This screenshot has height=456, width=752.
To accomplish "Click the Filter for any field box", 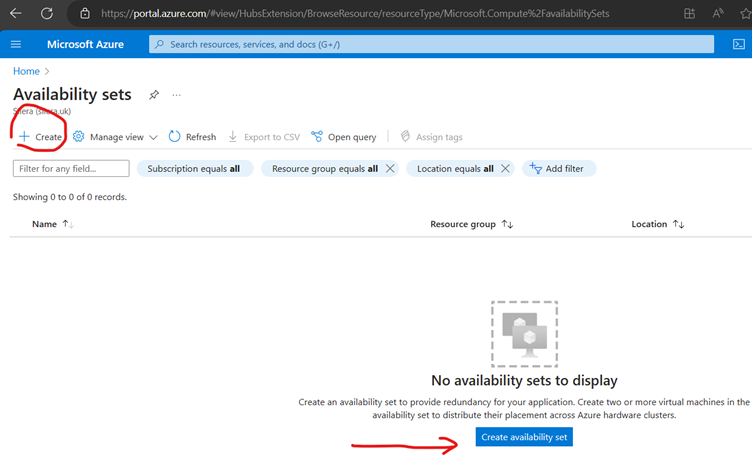I will pyautogui.click(x=71, y=169).
